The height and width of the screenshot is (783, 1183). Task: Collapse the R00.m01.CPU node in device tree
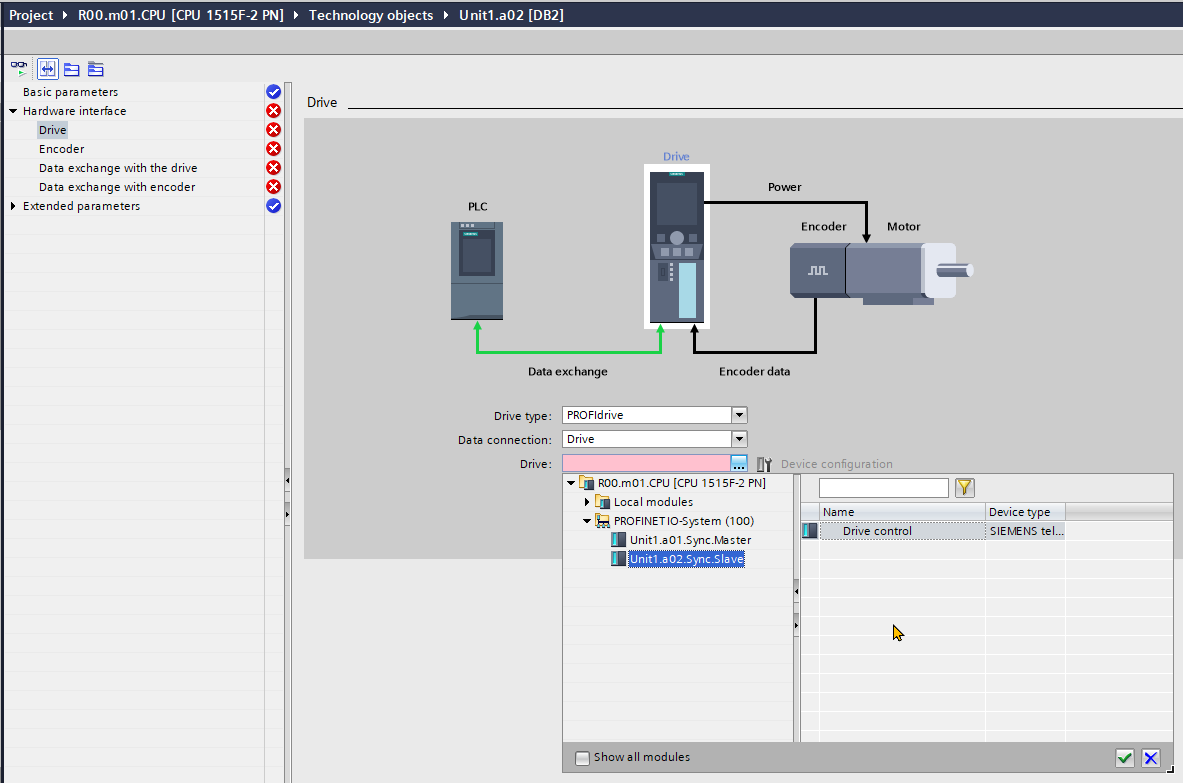(571, 484)
